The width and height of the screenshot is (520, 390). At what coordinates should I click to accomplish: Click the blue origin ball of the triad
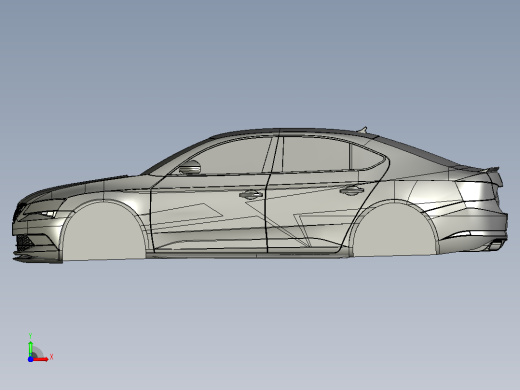point(30,359)
